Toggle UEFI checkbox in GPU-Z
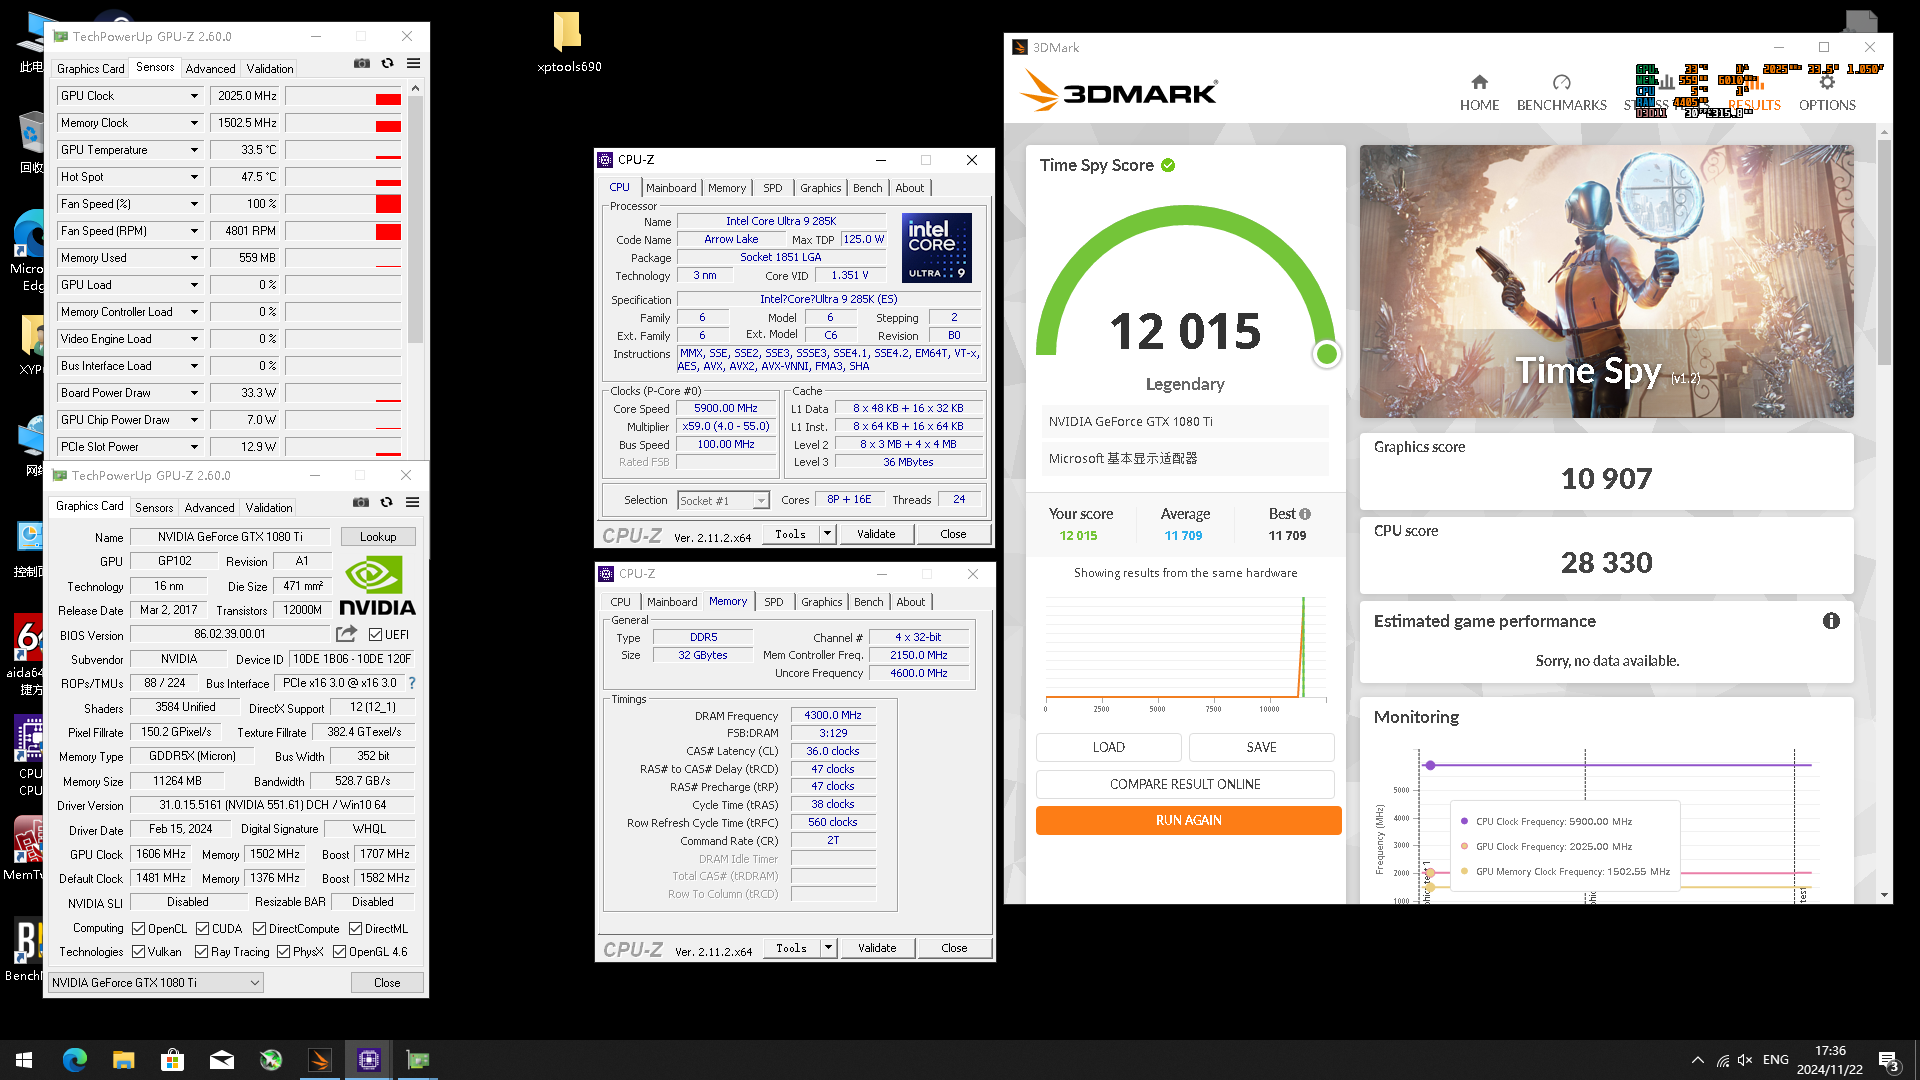 [375, 634]
